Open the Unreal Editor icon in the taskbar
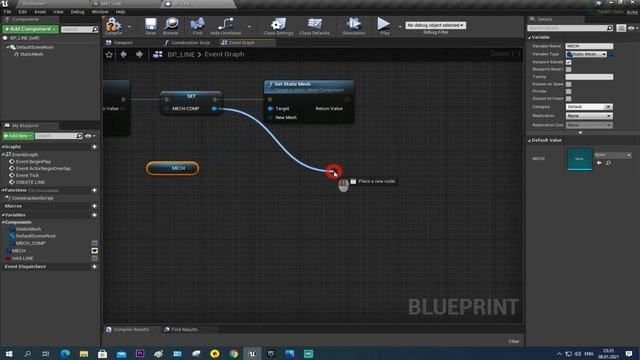 pos(252,353)
